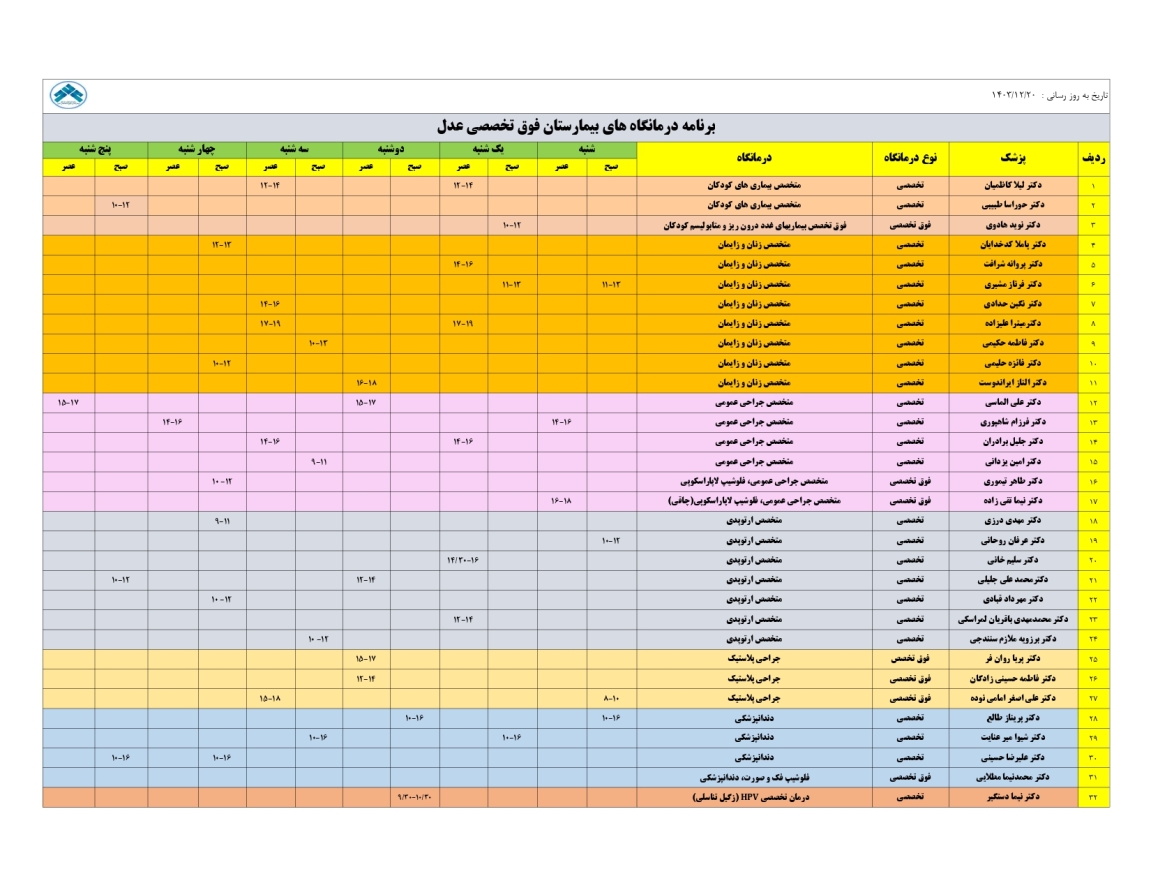1151x890 pixels.
Task: Select the doctor name دکتر عرفان روحانی
Action: 1013,540
